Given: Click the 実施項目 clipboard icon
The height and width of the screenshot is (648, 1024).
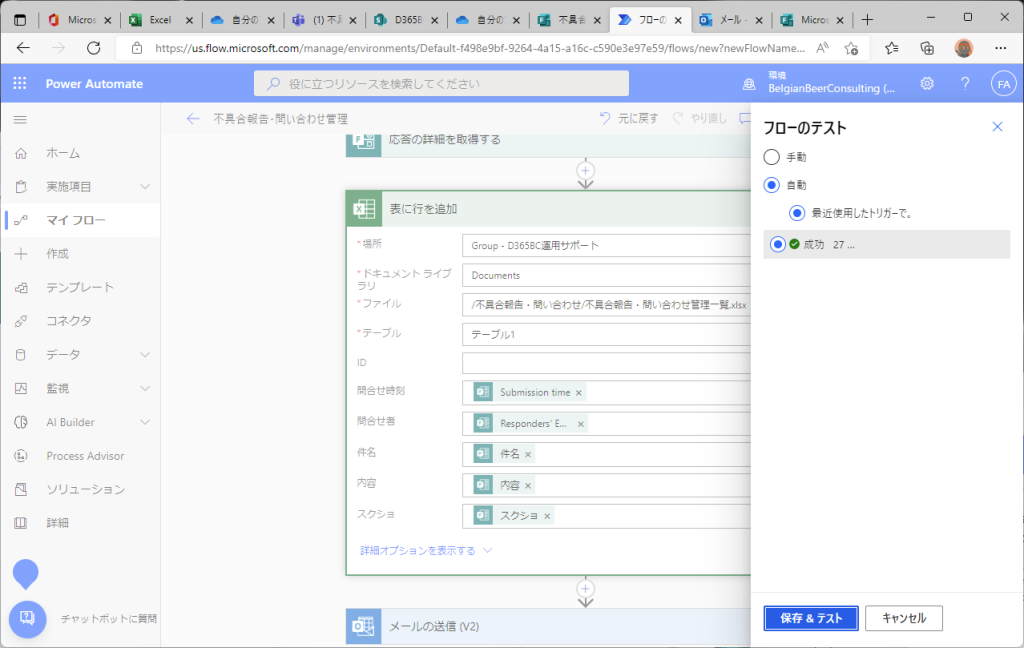Looking at the screenshot, I should tap(21, 187).
